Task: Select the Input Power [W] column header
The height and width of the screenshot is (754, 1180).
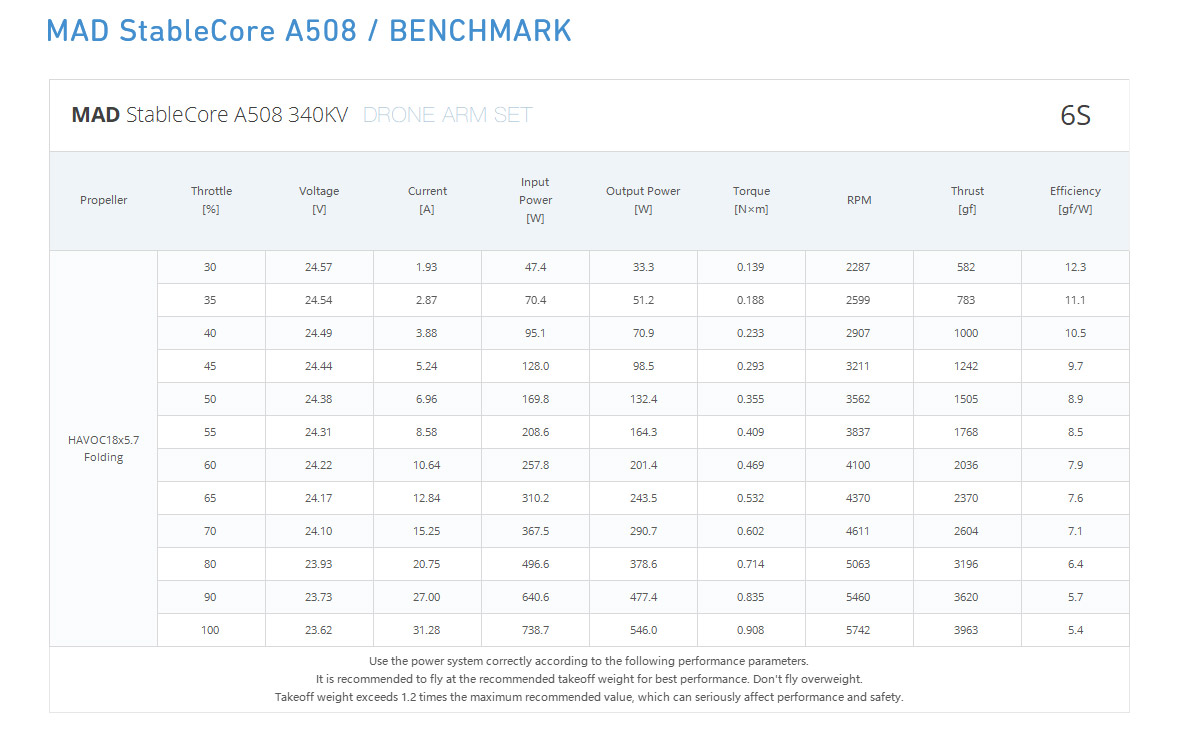Action: (x=535, y=200)
